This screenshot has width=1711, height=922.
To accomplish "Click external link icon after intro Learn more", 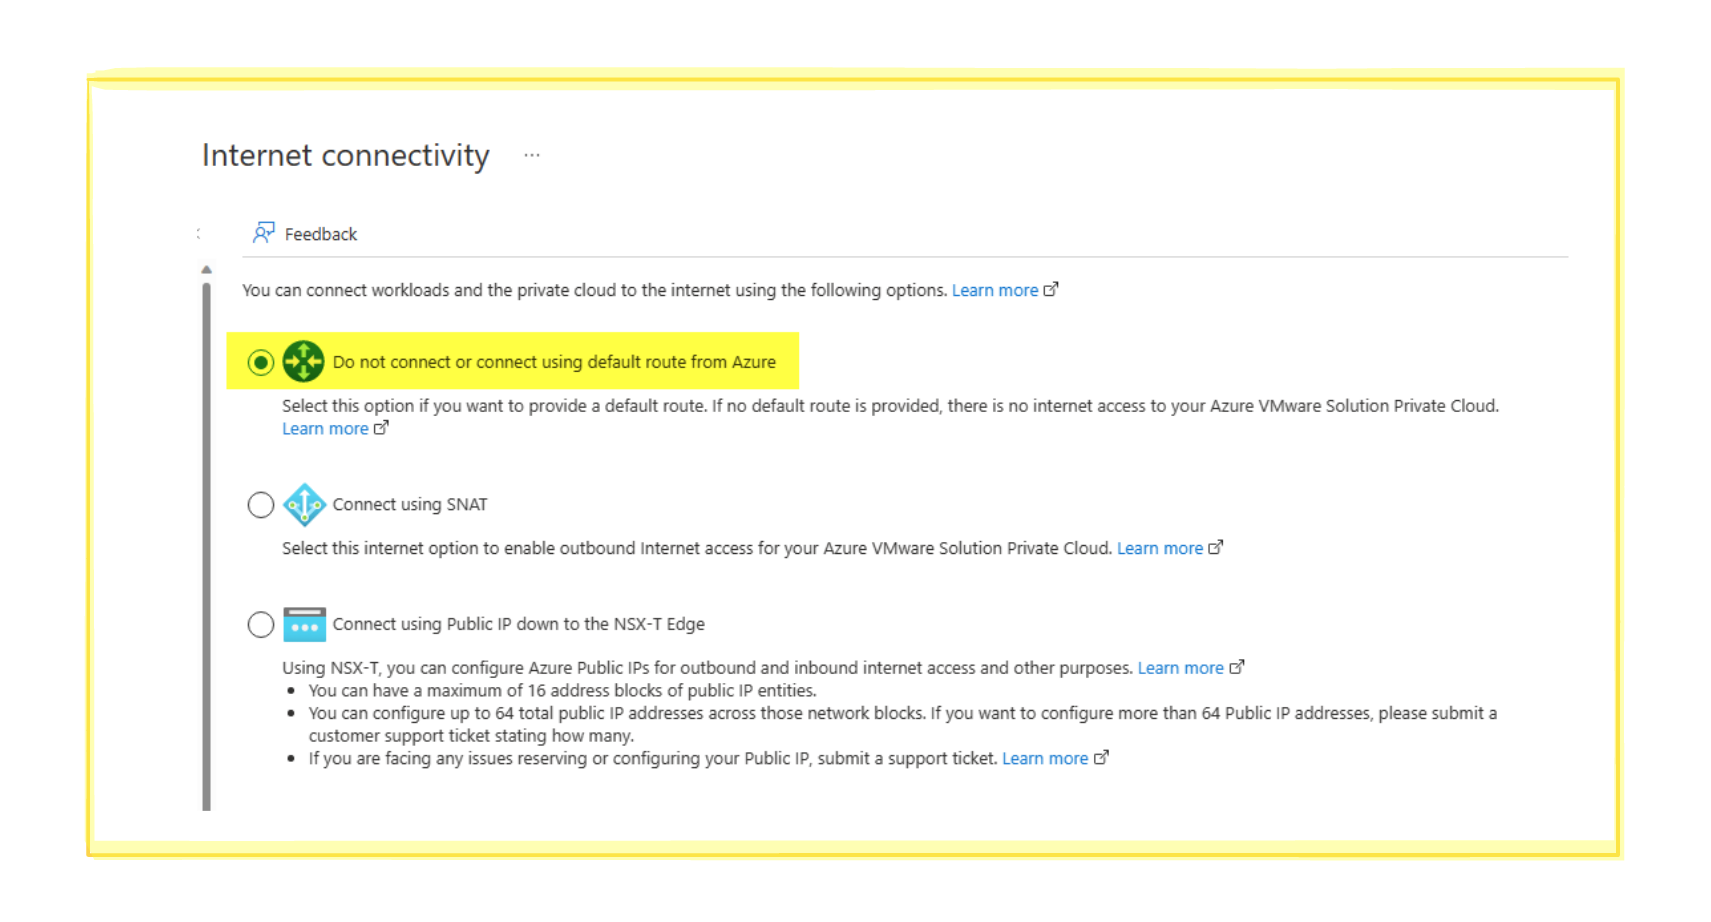I will [x=1051, y=290].
